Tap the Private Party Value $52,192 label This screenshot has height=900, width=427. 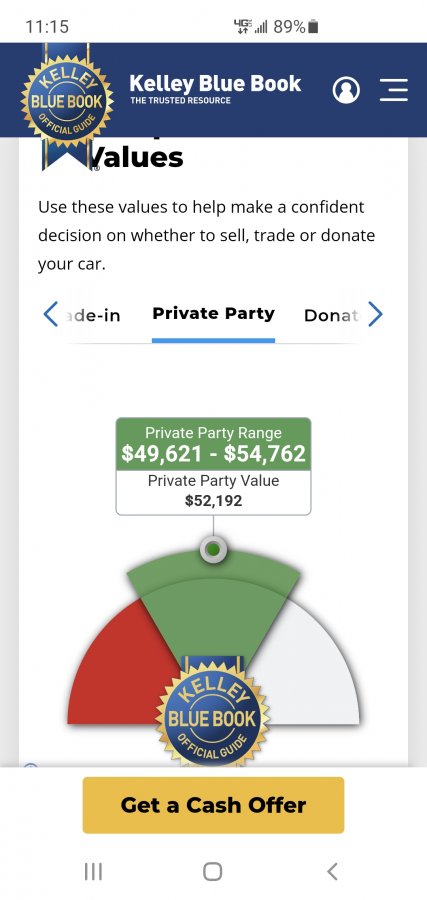[x=214, y=490]
